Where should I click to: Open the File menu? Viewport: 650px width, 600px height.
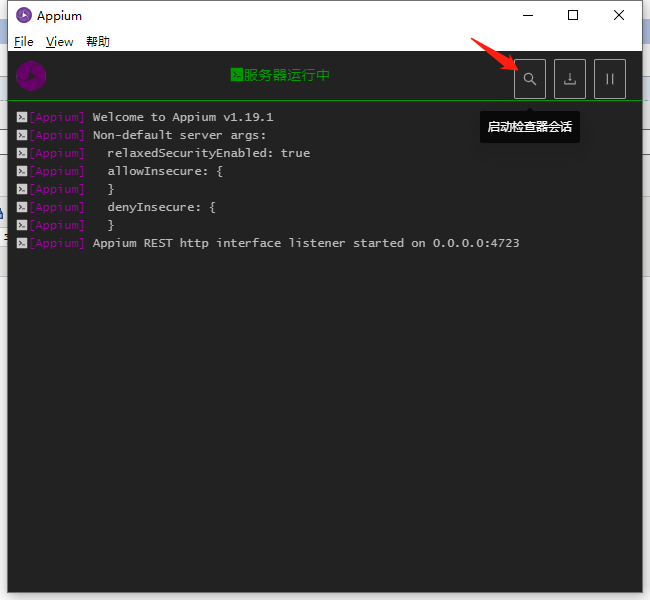click(24, 42)
